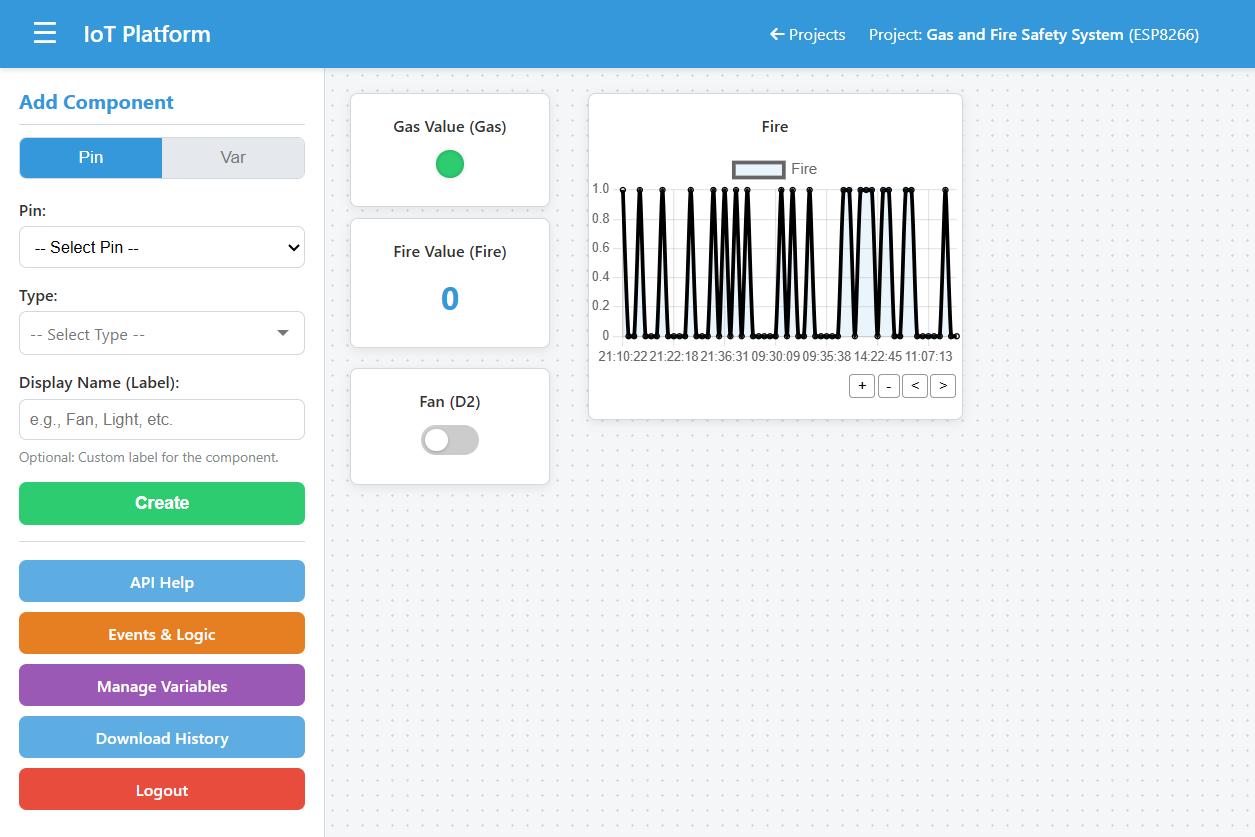Click the Optional custom label hint text
The height and width of the screenshot is (837, 1255).
tap(149, 457)
